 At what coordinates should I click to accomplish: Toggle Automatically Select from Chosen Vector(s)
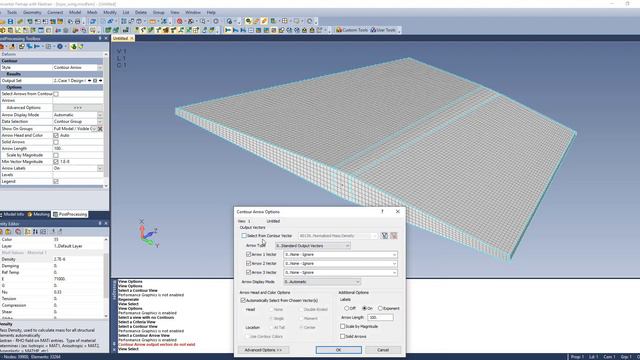click(243, 300)
